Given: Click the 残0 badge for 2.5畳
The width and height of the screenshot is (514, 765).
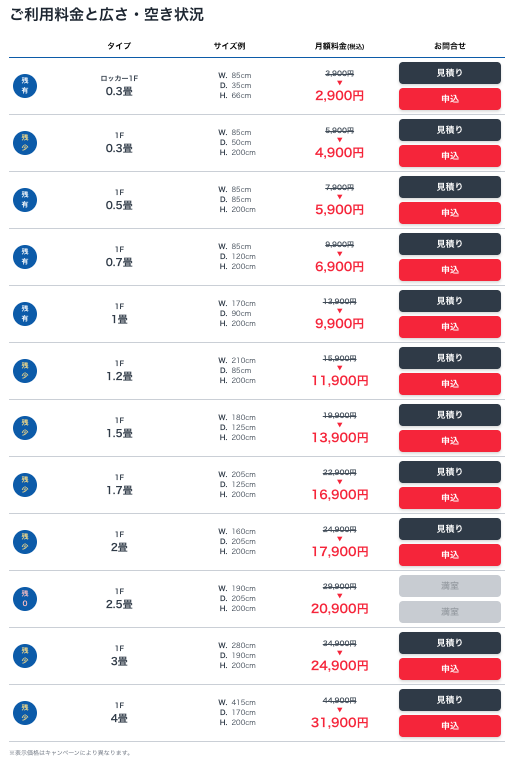Looking at the screenshot, I should point(25,599).
